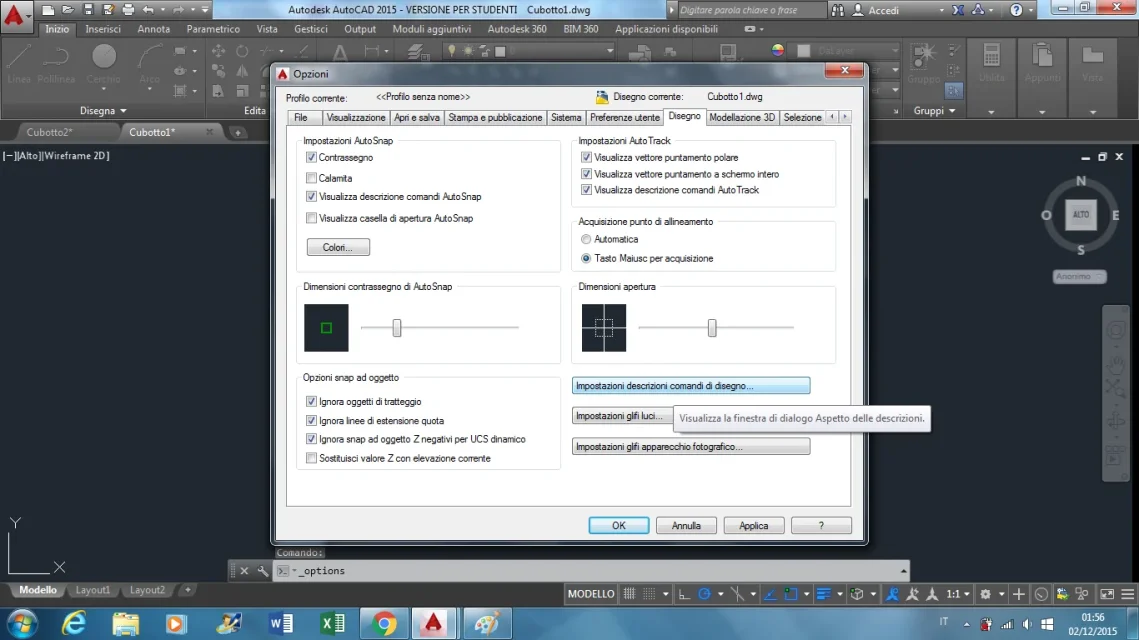Click Impostazioni descrizioni comandi di disegno button
The width and height of the screenshot is (1139, 640).
[x=691, y=386]
